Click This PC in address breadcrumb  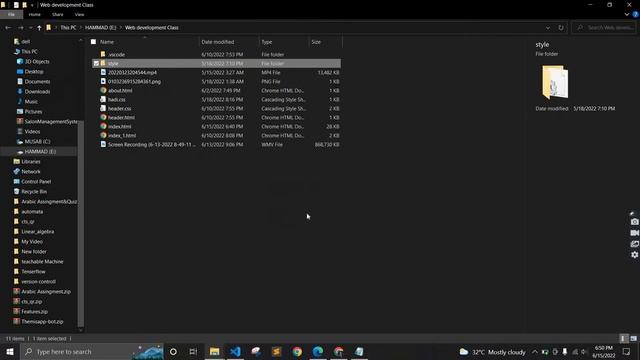[x=68, y=28]
